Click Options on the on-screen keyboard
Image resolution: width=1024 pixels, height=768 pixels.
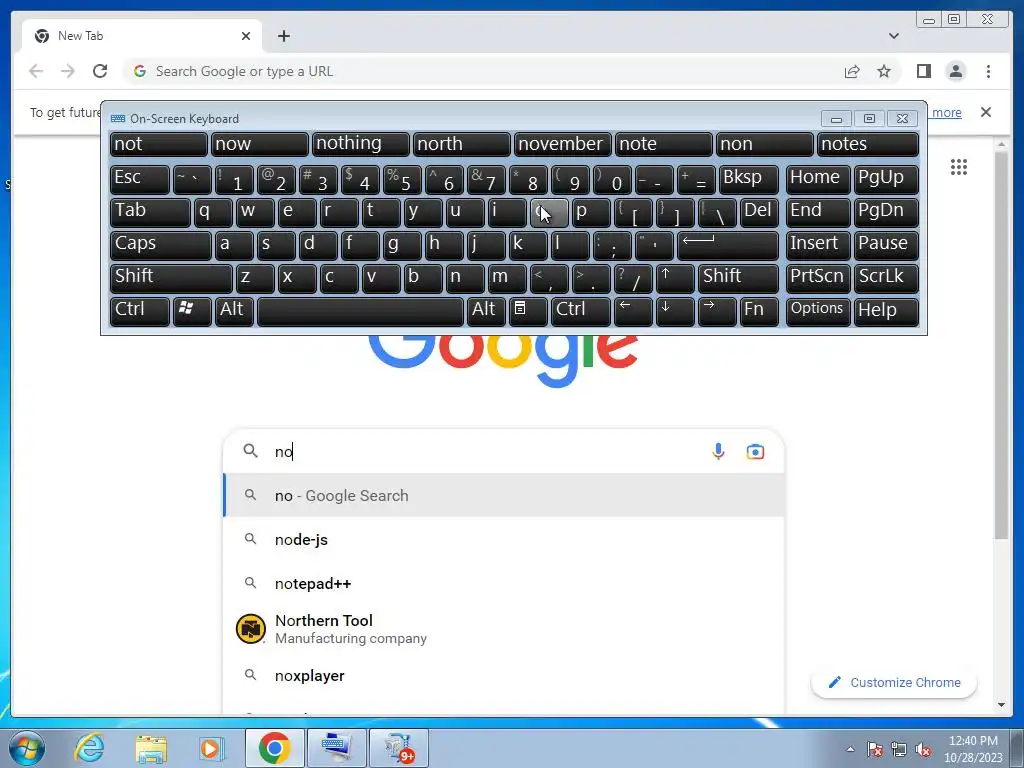[x=818, y=311]
